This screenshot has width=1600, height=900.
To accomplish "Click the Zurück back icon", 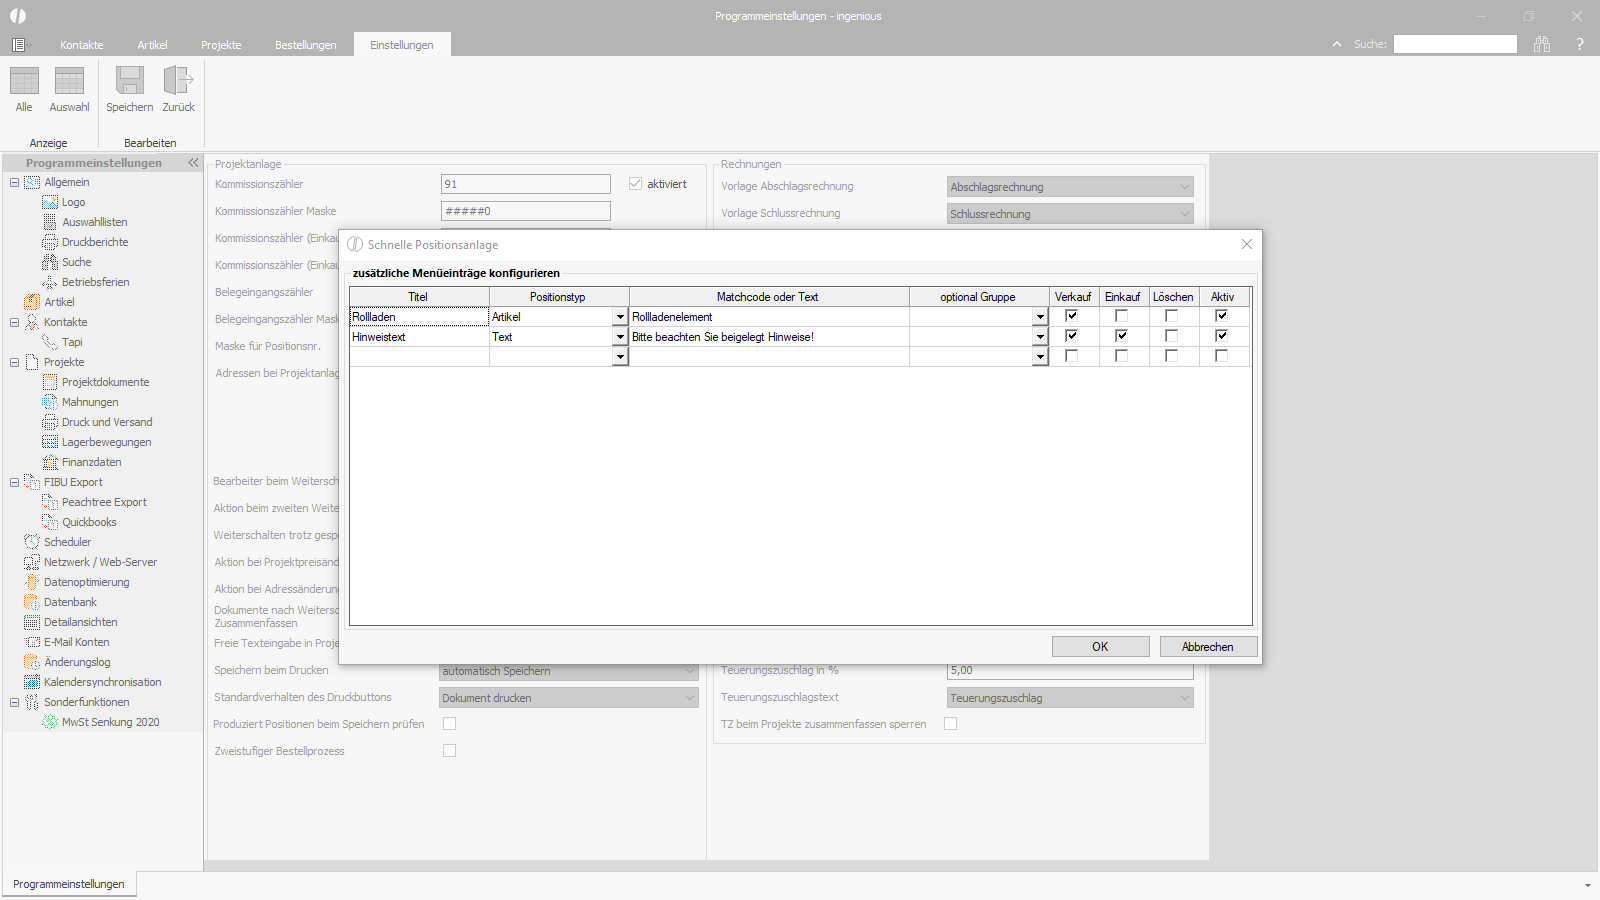I will 179,81.
